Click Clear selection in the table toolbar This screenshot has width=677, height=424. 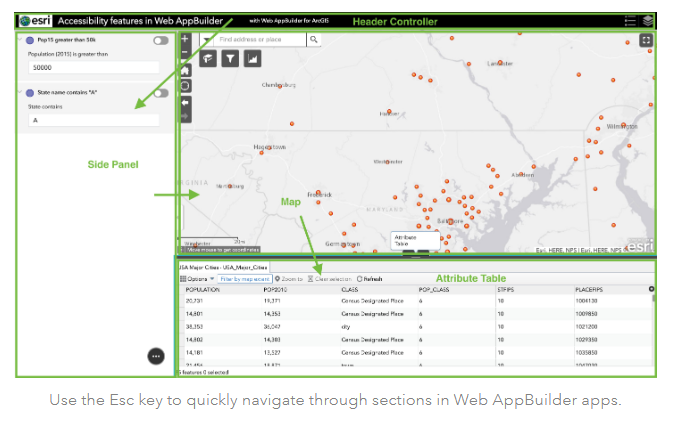click(x=329, y=279)
